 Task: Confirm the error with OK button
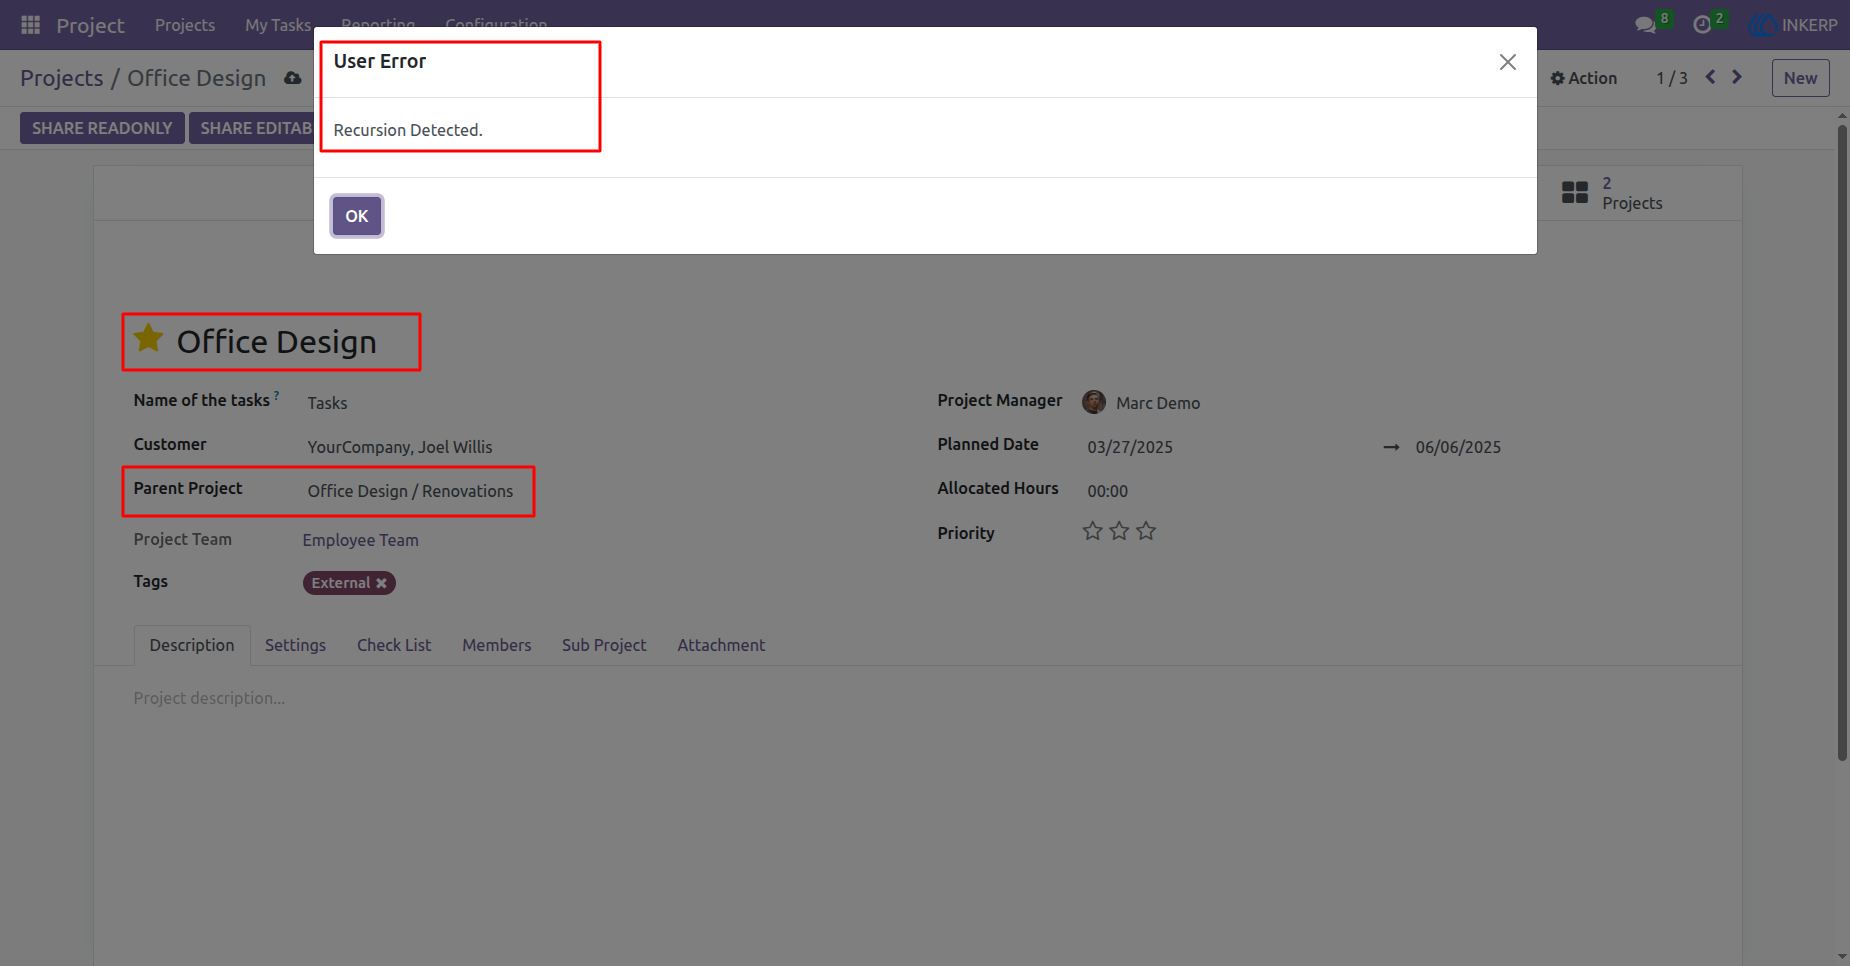coord(357,216)
